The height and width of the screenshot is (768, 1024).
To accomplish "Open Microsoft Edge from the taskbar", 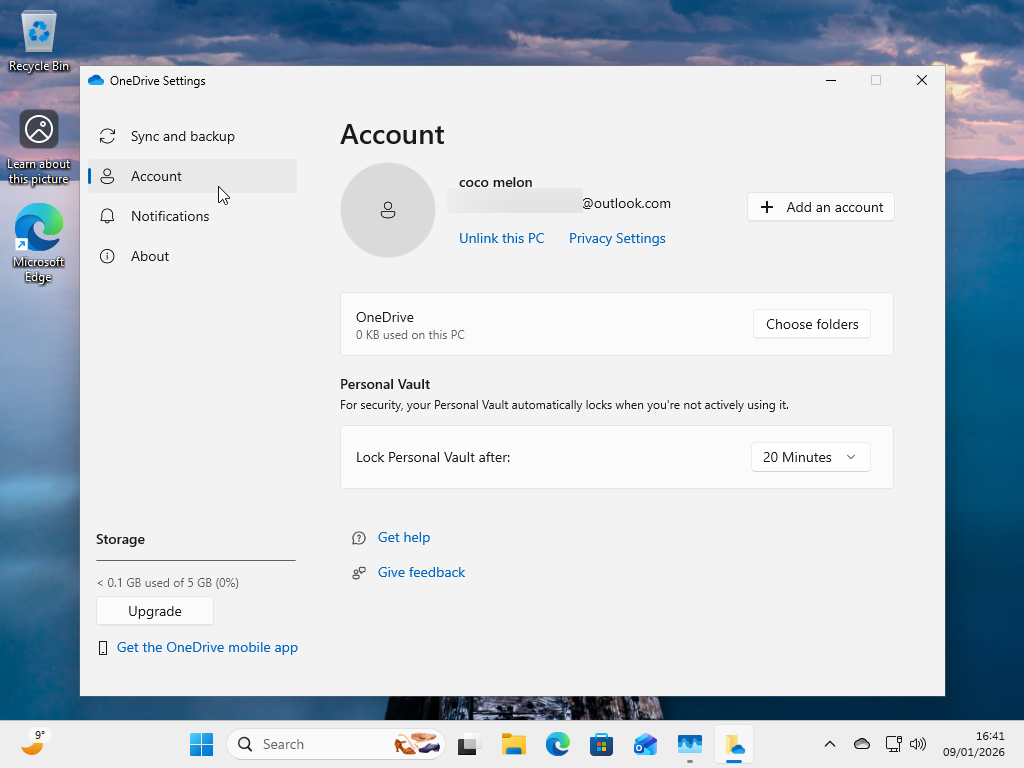I will pyautogui.click(x=557, y=744).
